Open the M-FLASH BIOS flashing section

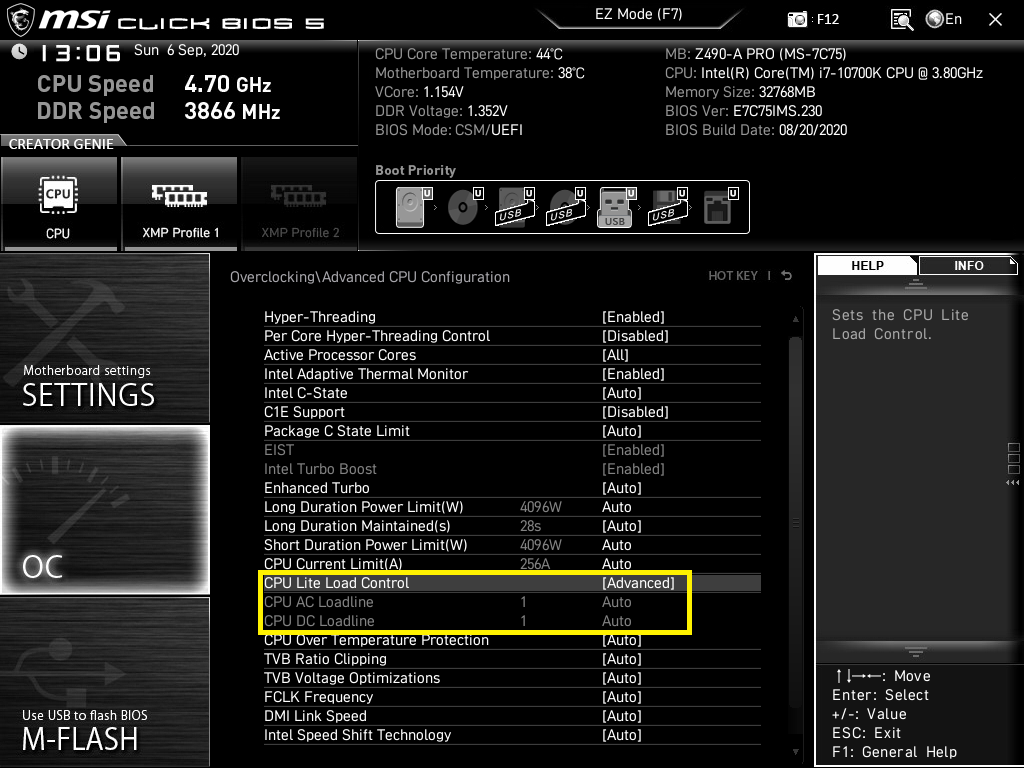pos(105,681)
